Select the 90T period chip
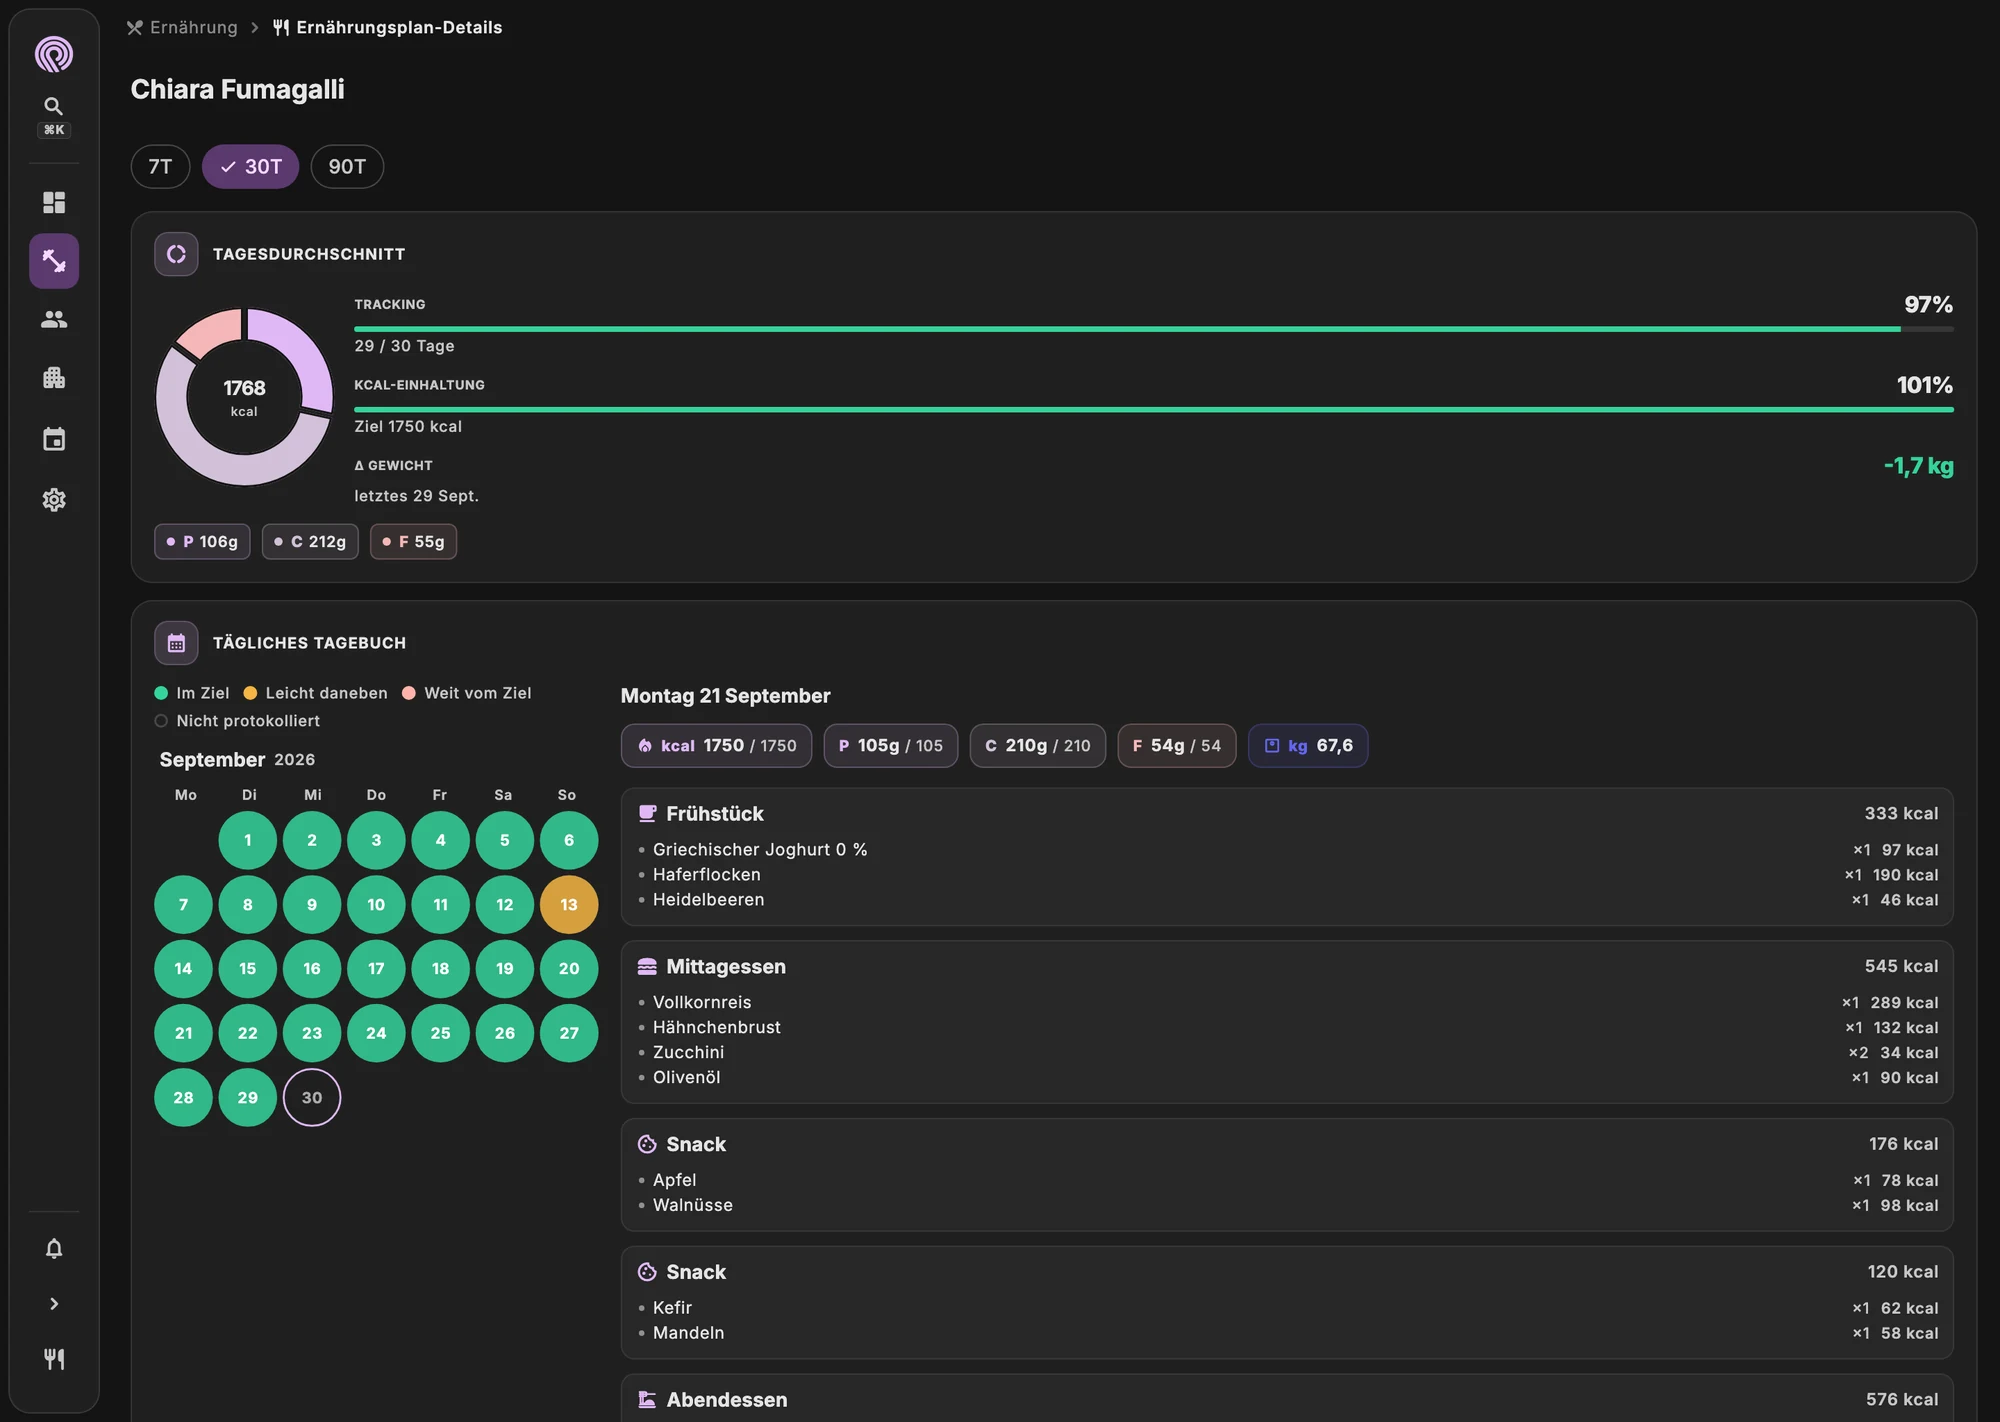The width and height of the screenshot is (2000, 1422). coord(347,166)
